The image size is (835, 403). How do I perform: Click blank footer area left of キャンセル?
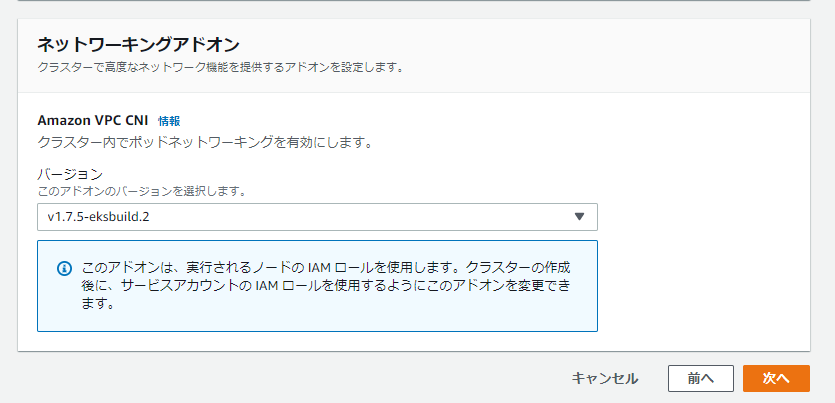coord(300,378)
